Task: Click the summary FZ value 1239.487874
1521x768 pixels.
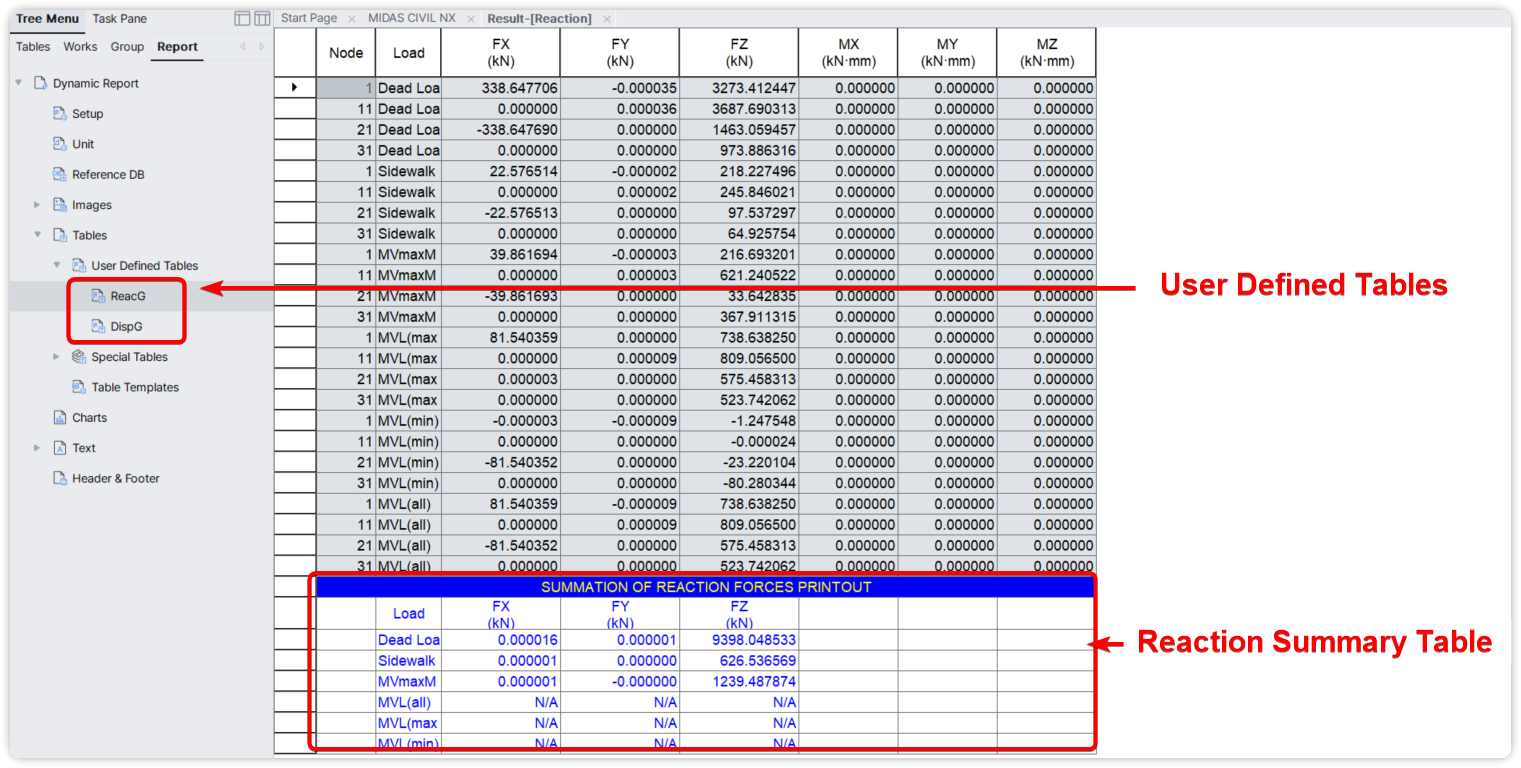Action: (x=739, y=682)
